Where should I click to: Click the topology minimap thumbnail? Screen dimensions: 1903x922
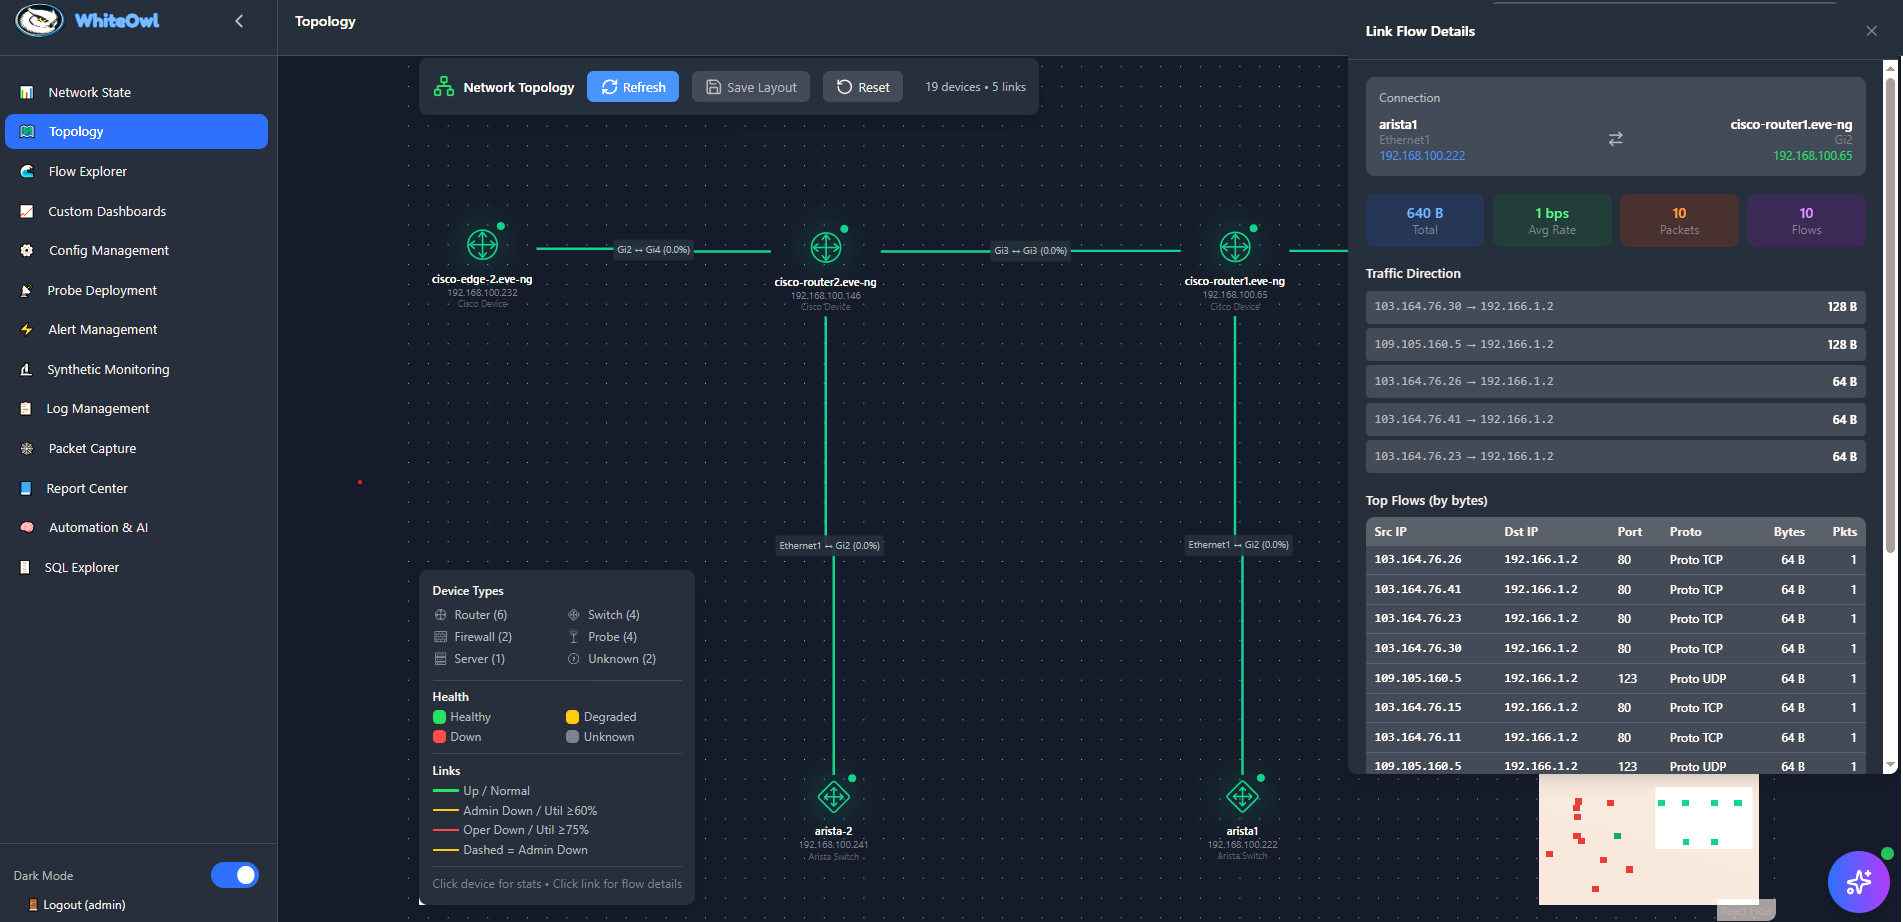pos(1648,840)
